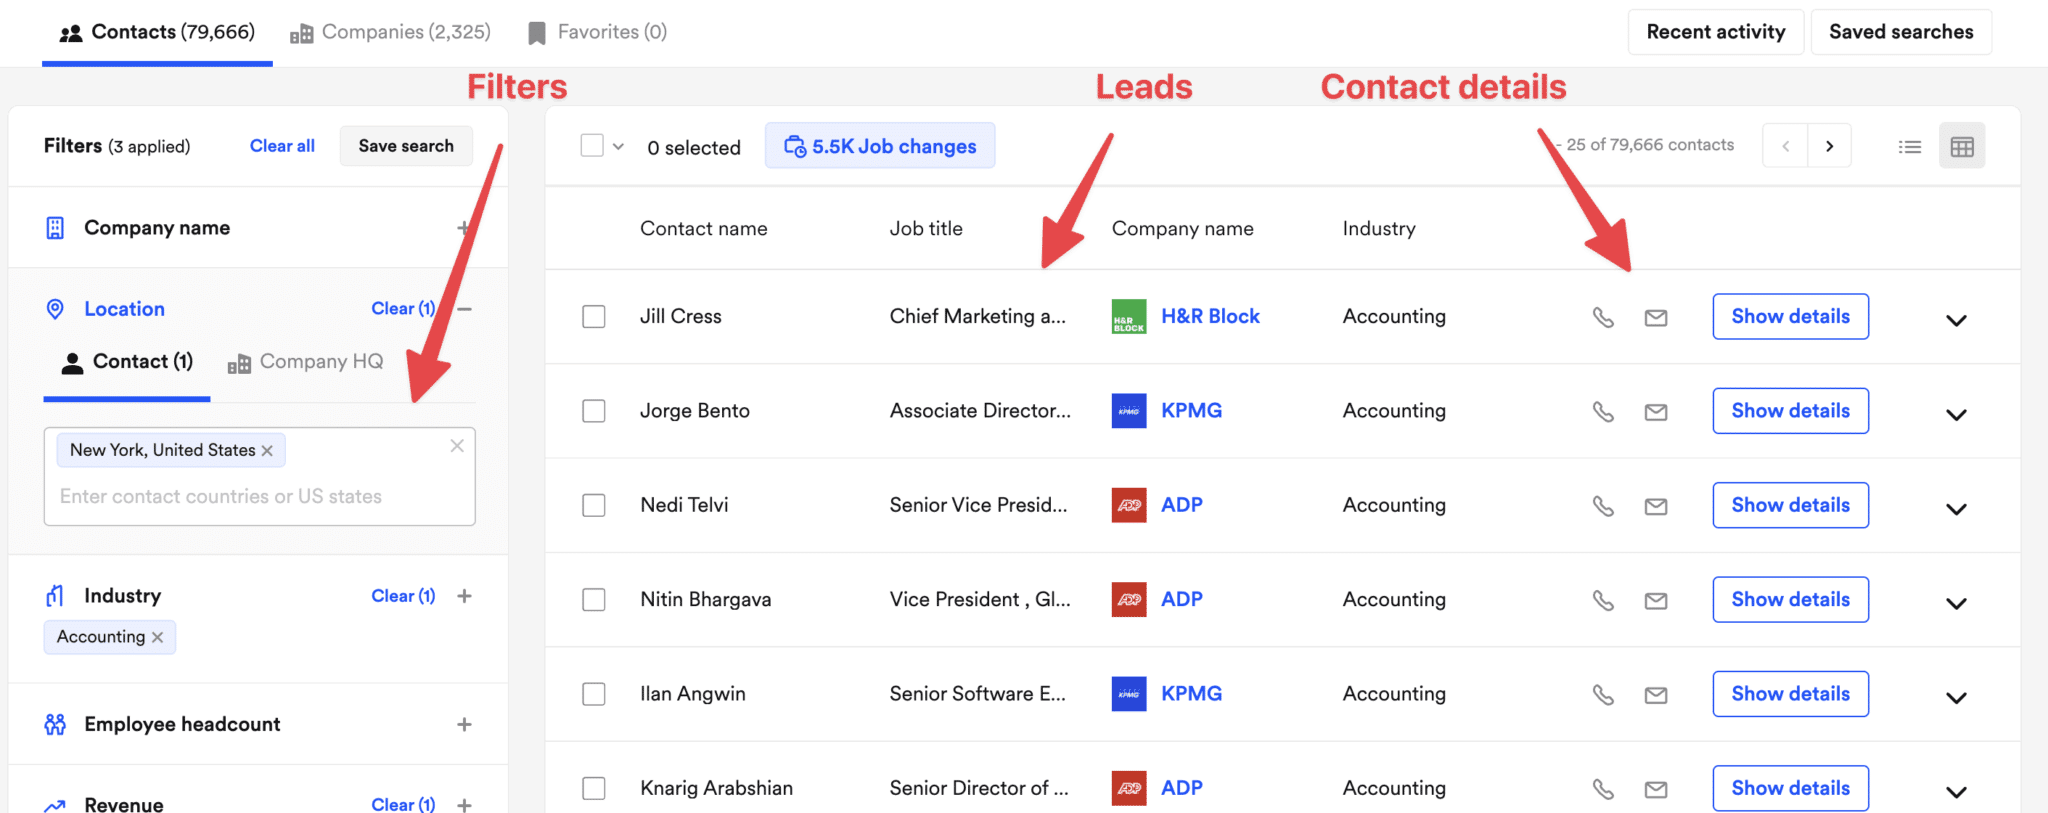
Task: Expand Ilan Angwin's row chevron
Action: (x=1956, y=697)
